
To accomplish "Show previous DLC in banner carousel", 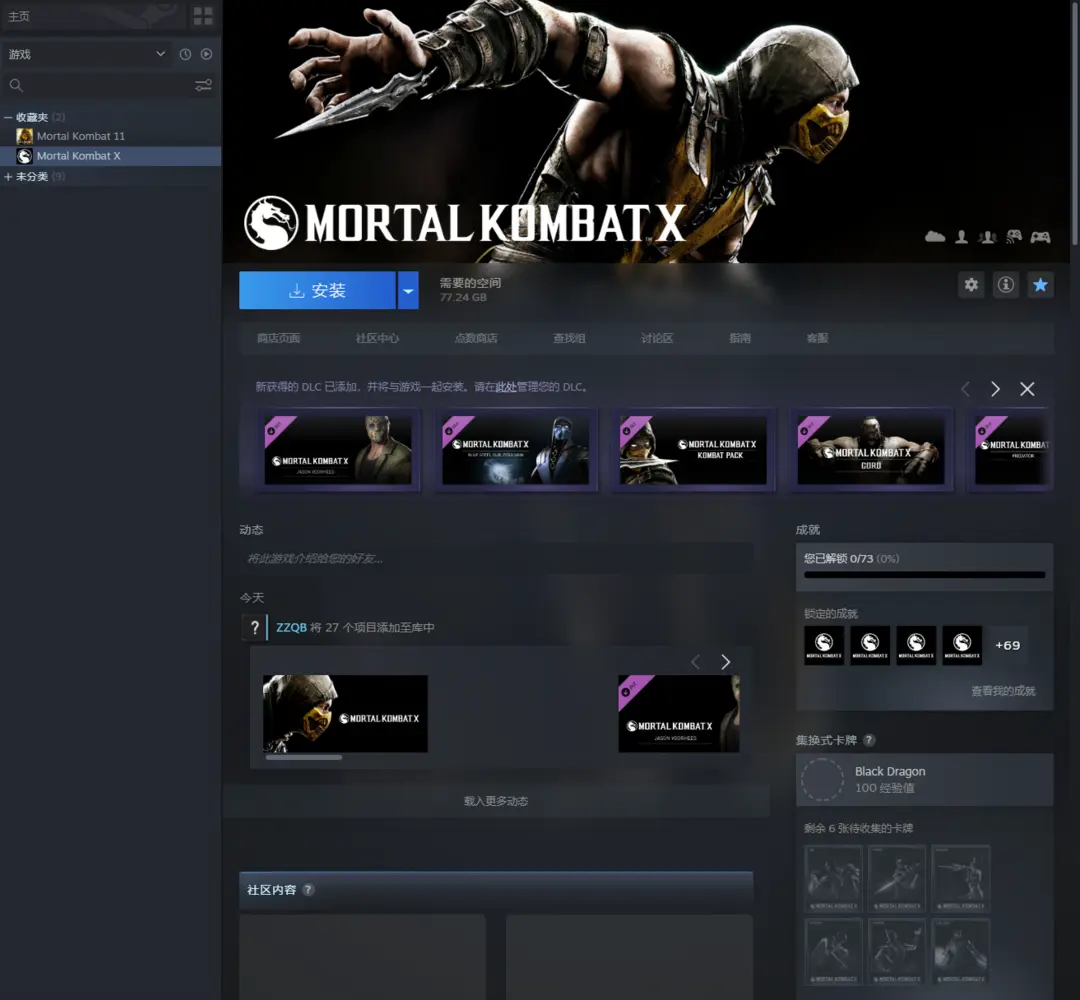I will pos(965,389).
